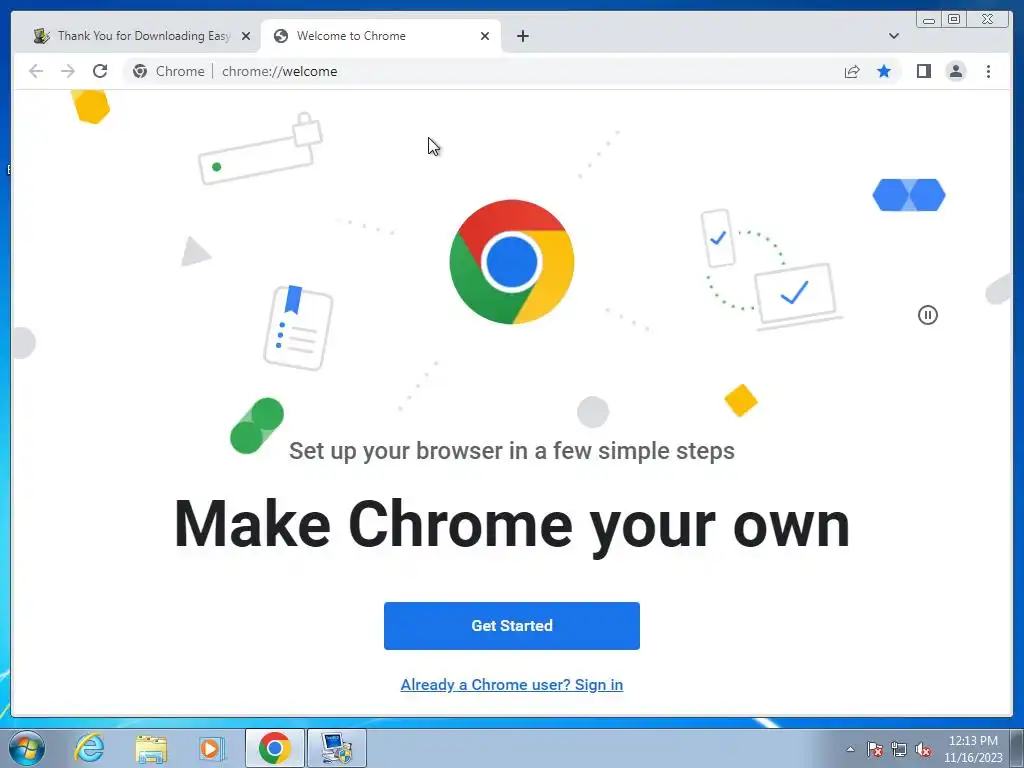The height and width of the screenshot is (768, 1024).
Task: Click the blue bookmark star icon
Action: pos(884,71)
